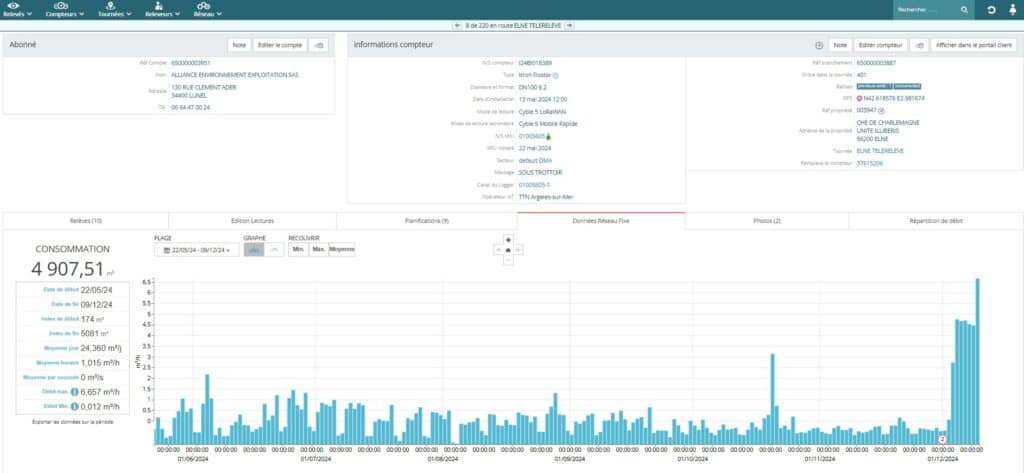Screen dimensions: 1024x473
Task: Click the search magnifier icon
Action: tap(964, 10)
